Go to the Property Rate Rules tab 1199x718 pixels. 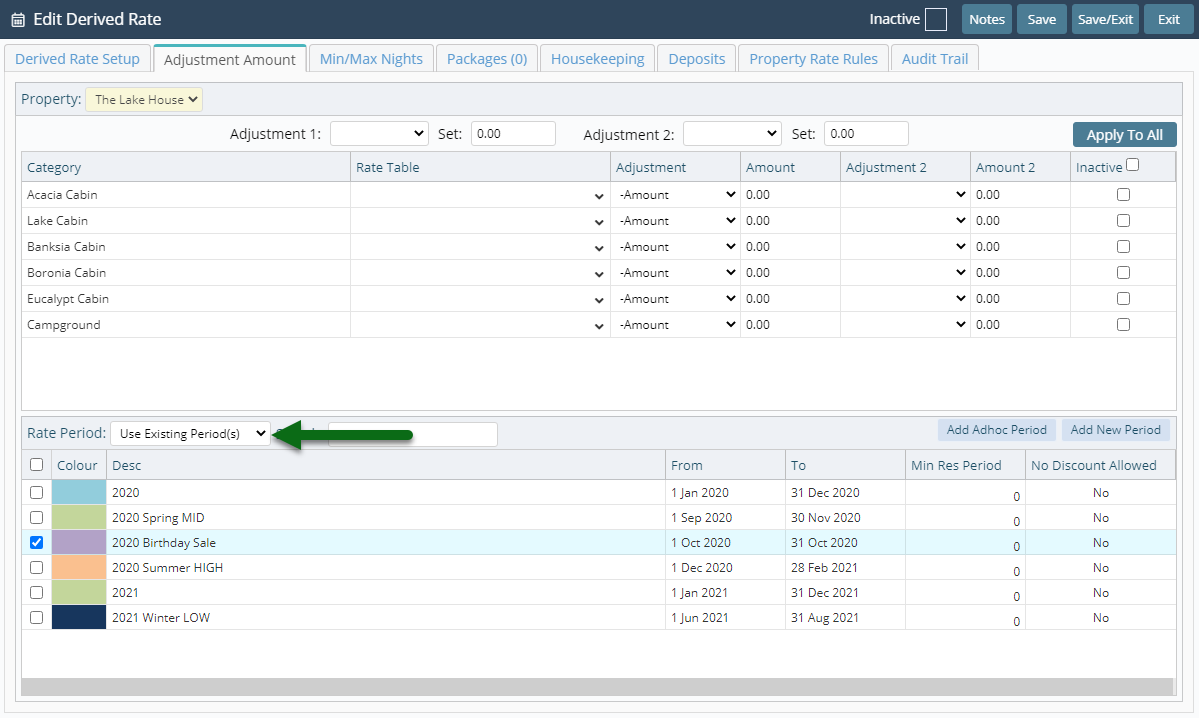[813, 59]
